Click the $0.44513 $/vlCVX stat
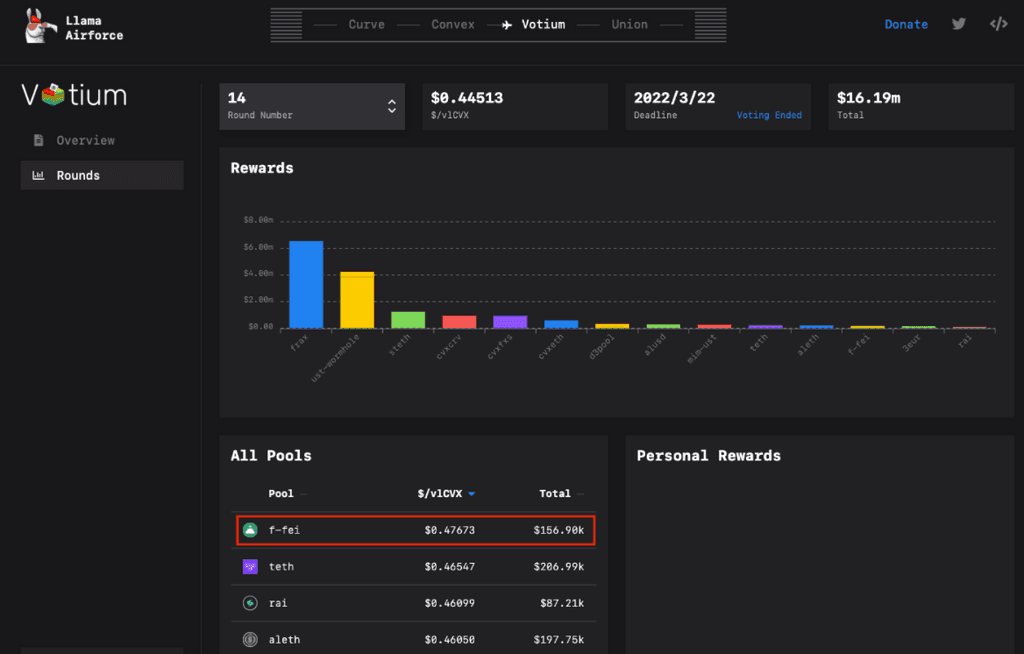1024x654 pixels. tap(467, 98)
